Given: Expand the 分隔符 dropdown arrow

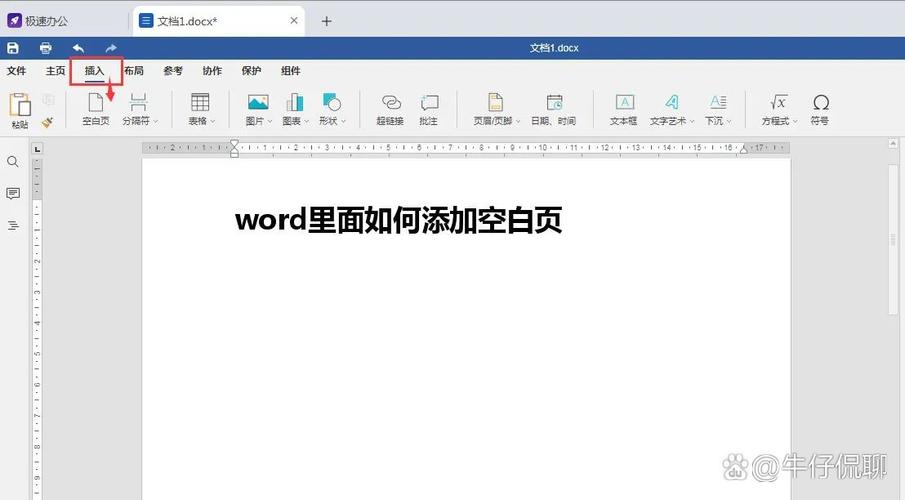Looking at the screenshot, I should click(x=156, y=121).
